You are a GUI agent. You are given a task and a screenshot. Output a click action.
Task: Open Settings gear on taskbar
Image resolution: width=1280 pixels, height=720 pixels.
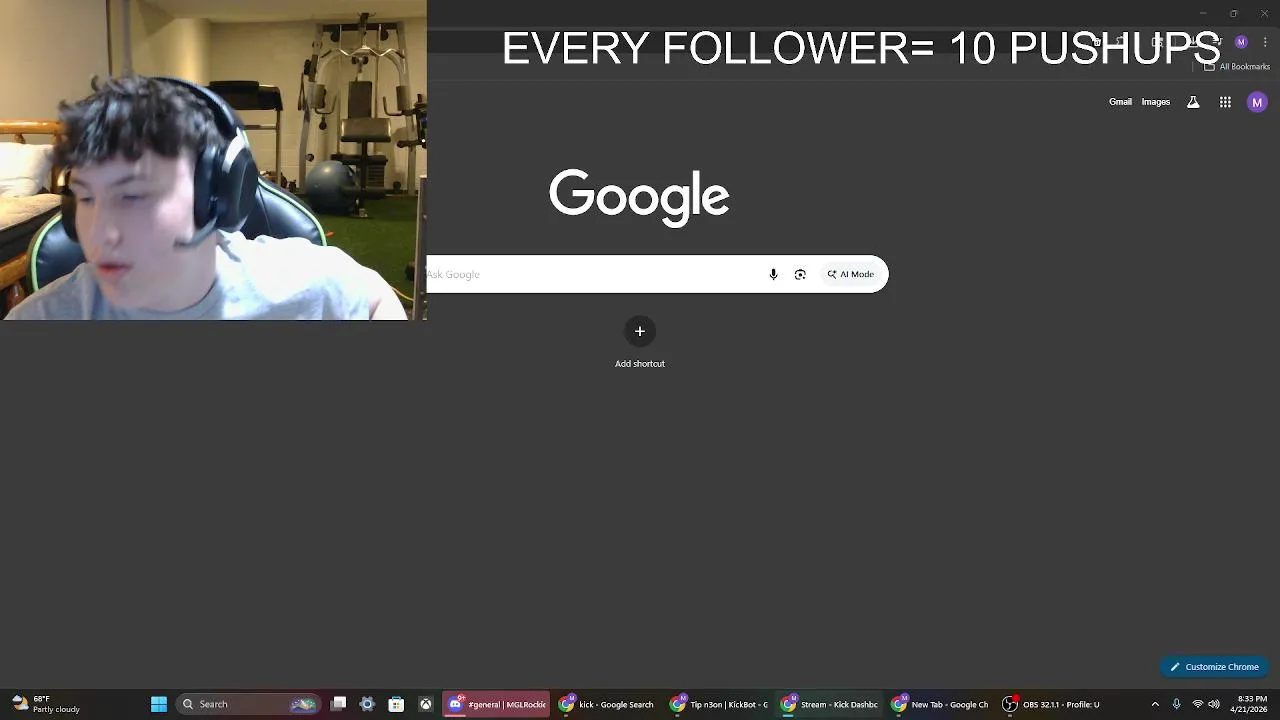pyautogui.click(x=367, y=704)
